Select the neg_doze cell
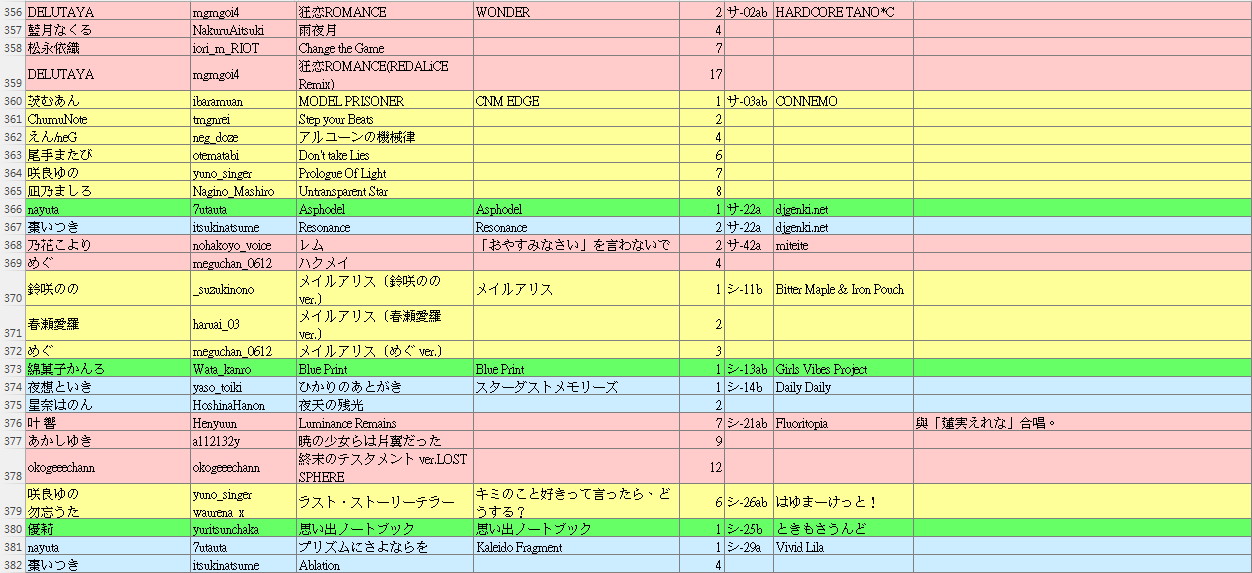Screen dimensions: 1252x573 [242, 137]
